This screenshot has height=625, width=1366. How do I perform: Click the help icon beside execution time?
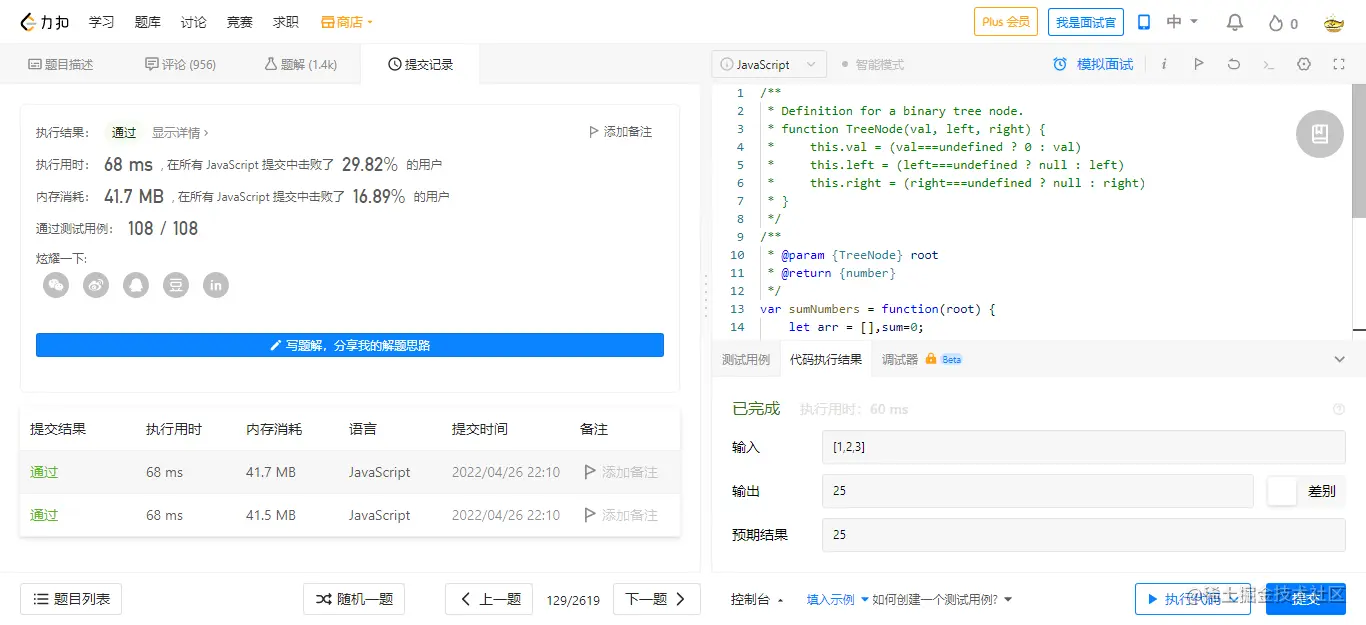[1339, 409]
